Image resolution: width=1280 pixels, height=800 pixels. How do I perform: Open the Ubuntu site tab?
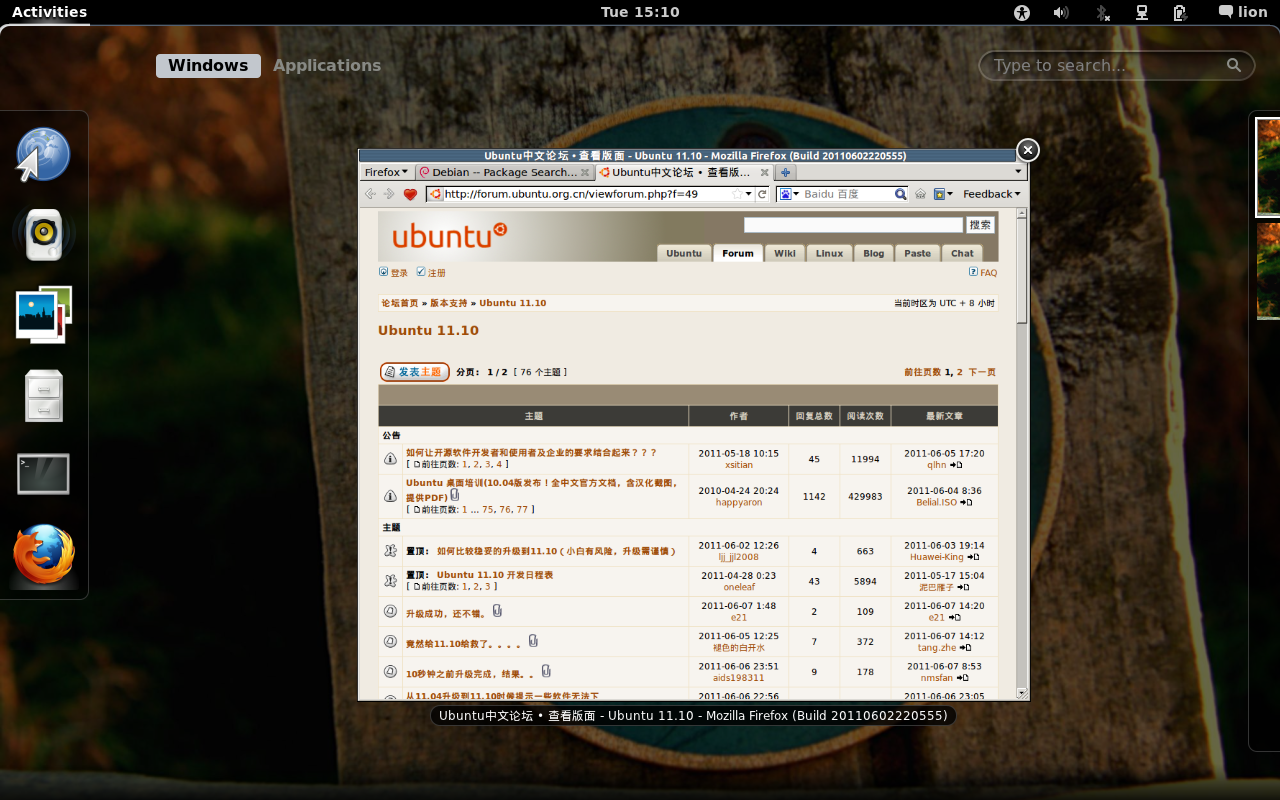click(x=684, y=253)
